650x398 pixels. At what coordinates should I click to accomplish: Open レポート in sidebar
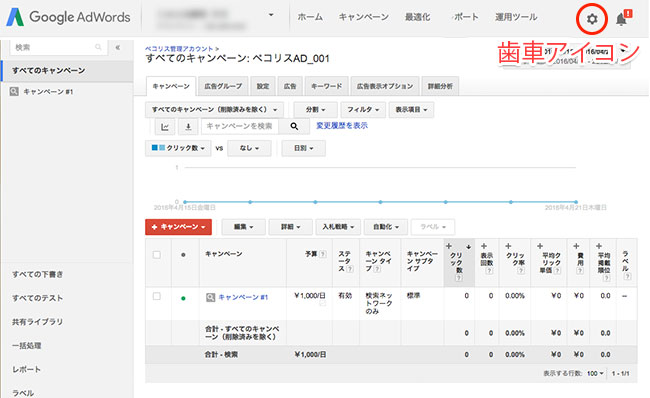(27, 369)
